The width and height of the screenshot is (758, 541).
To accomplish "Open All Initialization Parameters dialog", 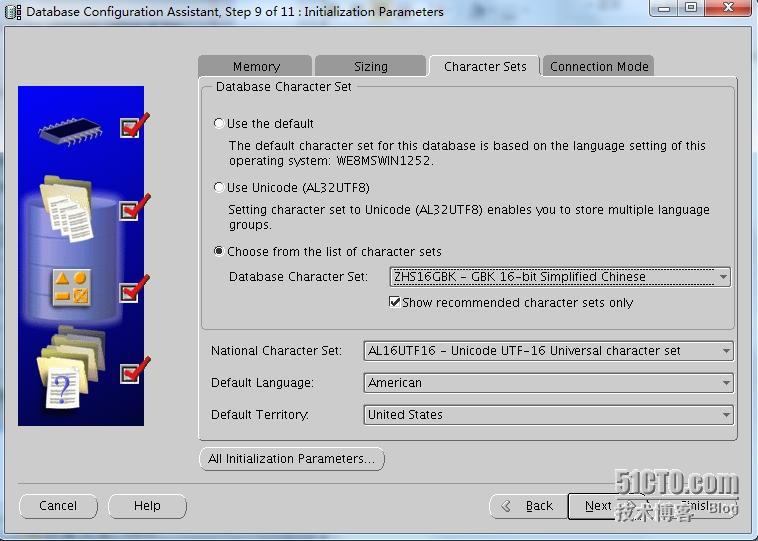I will tap(292, 458).
